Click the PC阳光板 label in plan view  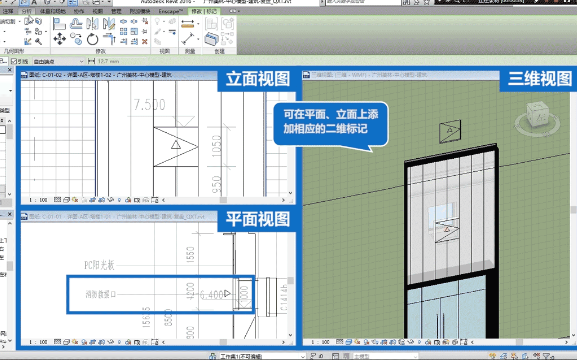pos(99,265)
